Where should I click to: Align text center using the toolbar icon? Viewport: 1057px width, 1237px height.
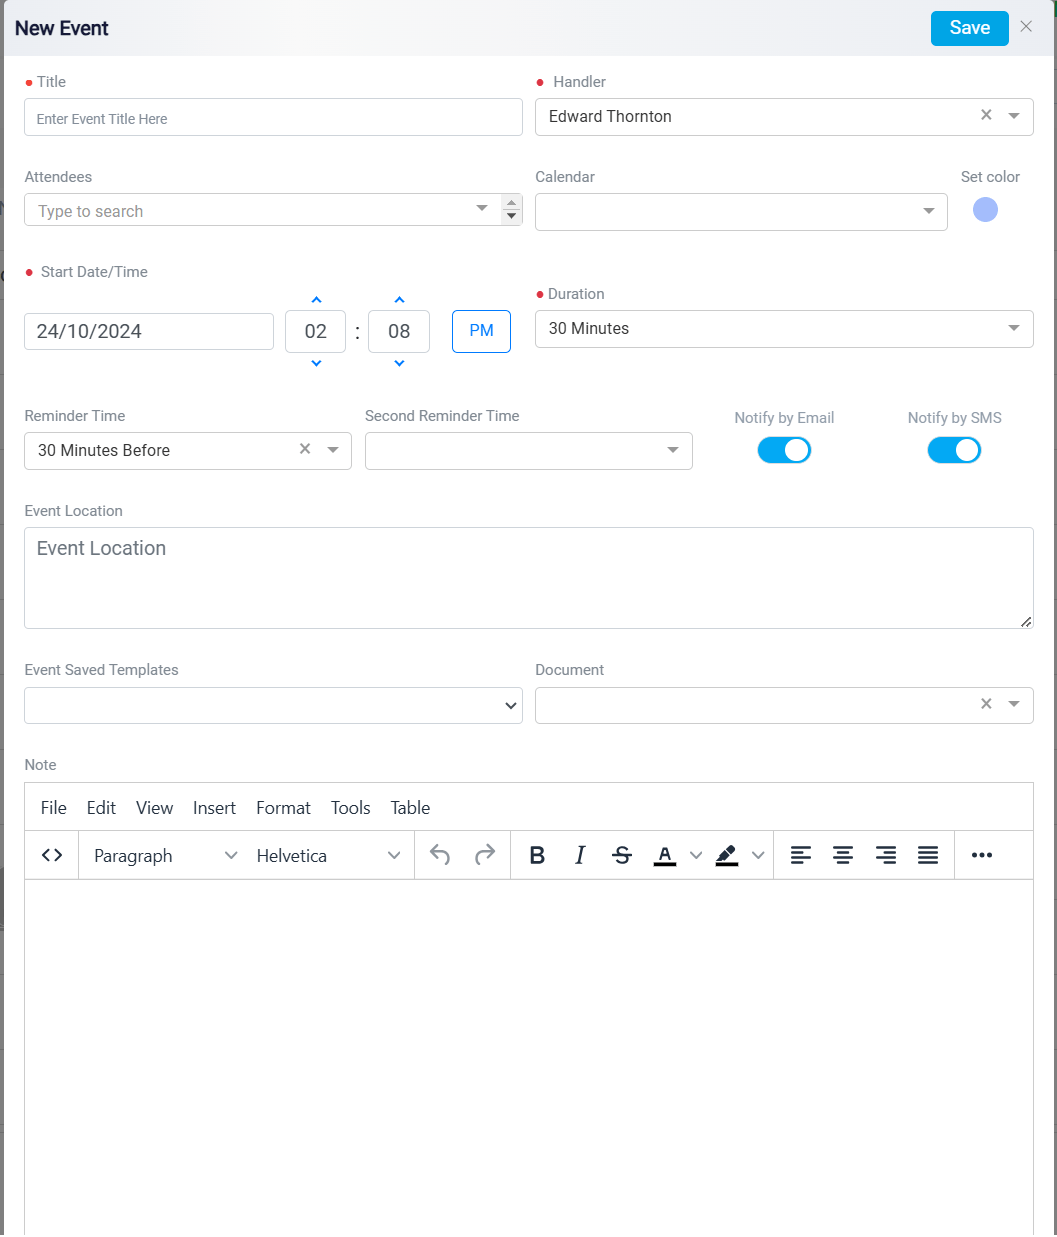(843, 855)
